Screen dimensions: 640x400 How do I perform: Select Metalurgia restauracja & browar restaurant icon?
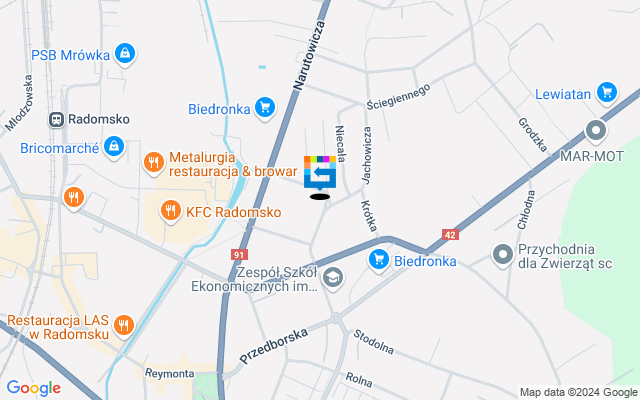point(154,163)
